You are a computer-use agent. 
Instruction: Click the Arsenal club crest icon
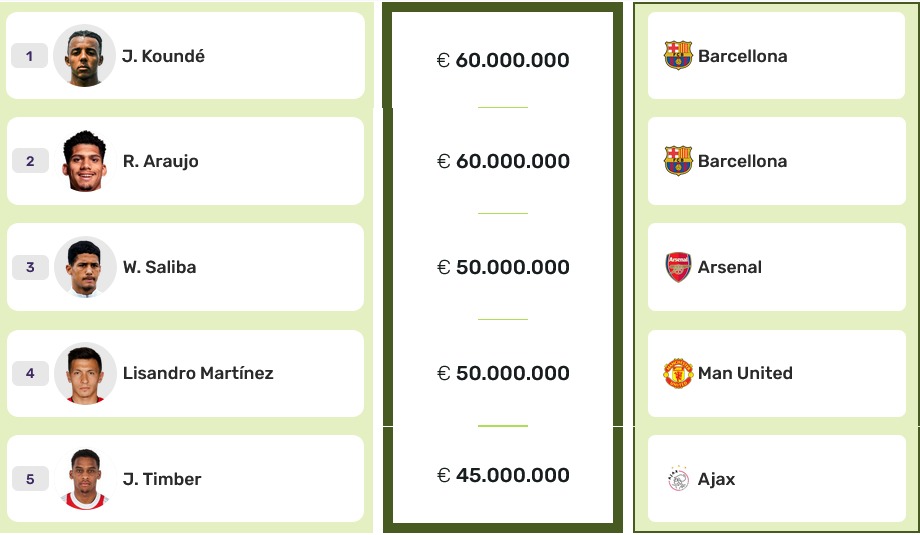pyautogui.click(x=678, y=267)
